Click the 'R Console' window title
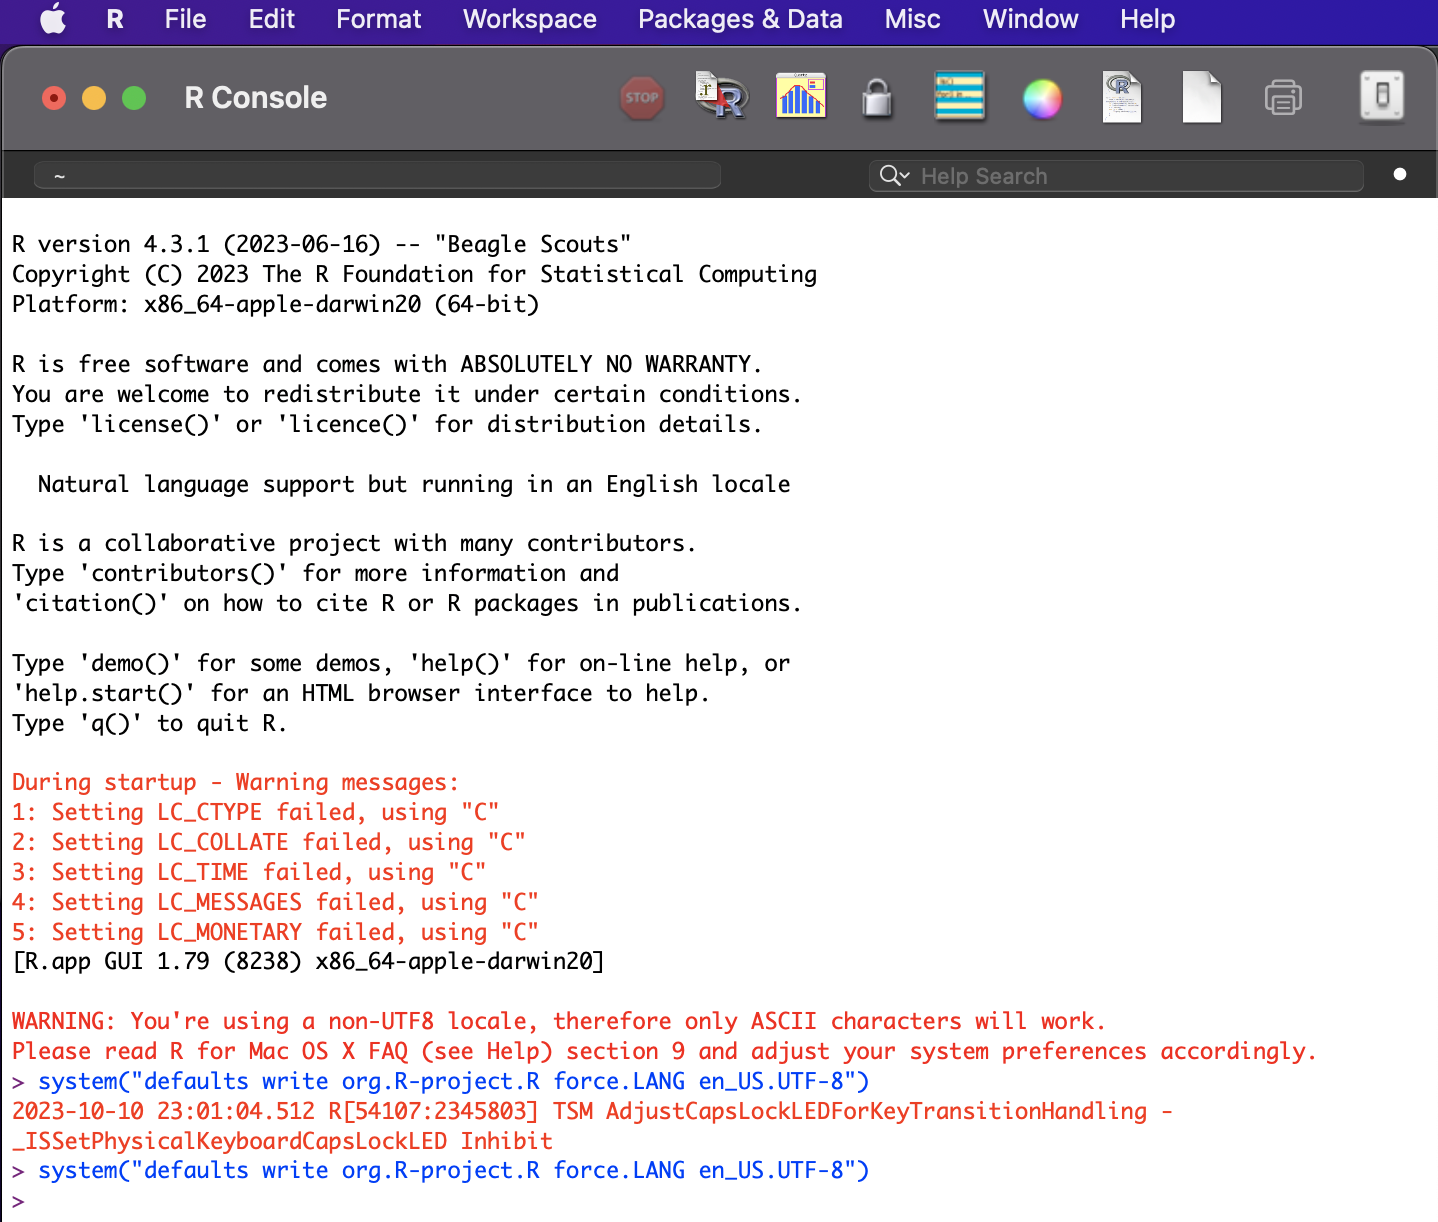 (x=256, y=98)
